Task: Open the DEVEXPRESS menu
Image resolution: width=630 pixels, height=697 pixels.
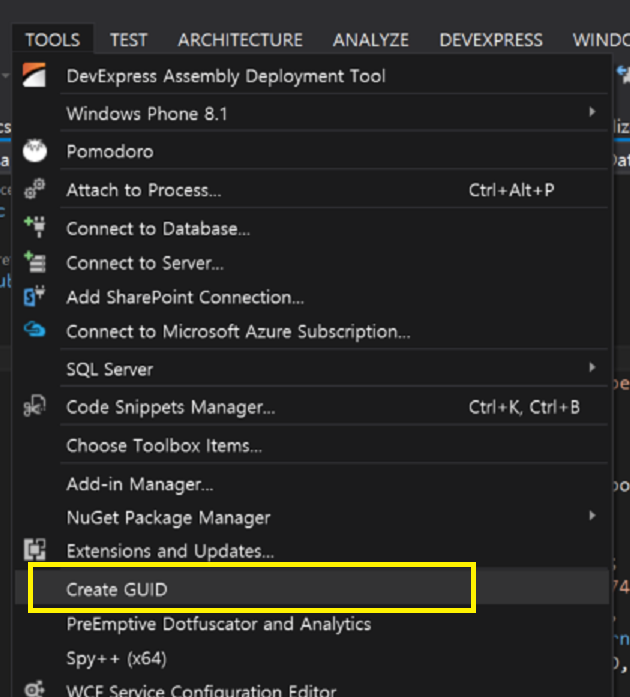Action: 491,40
